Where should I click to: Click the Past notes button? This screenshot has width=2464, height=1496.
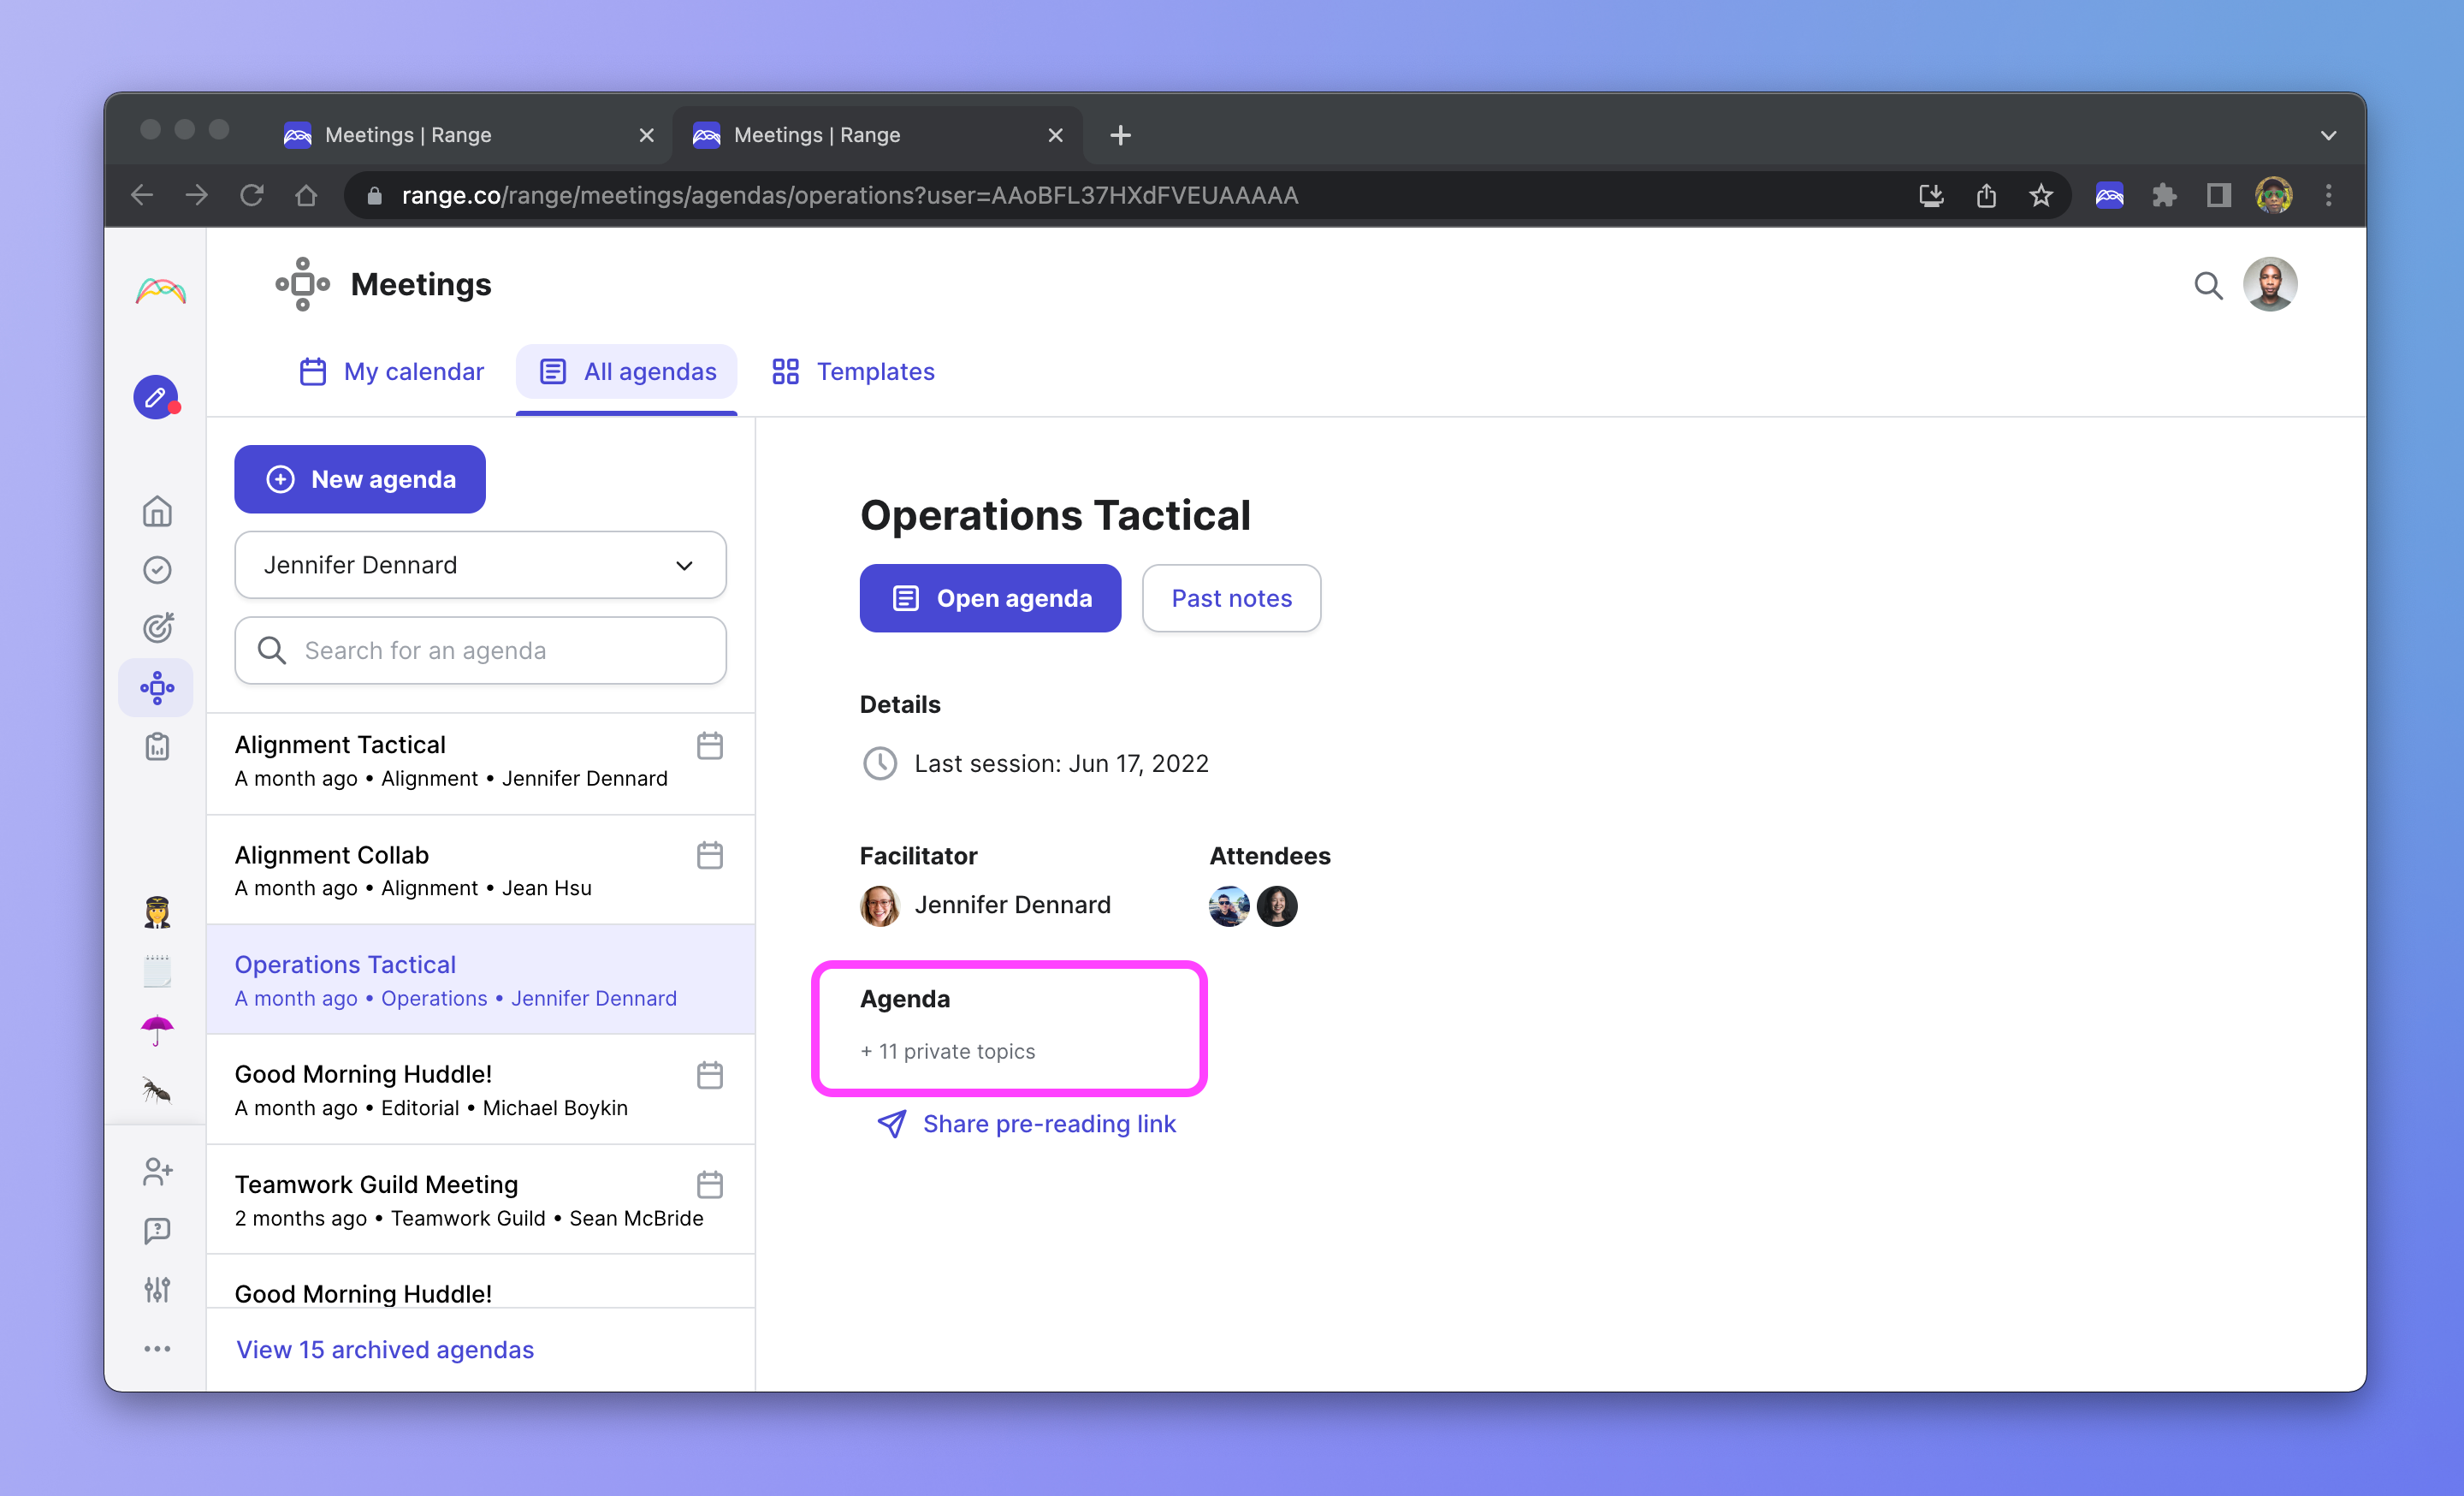pyautogui.click(x=1231, y=598)
